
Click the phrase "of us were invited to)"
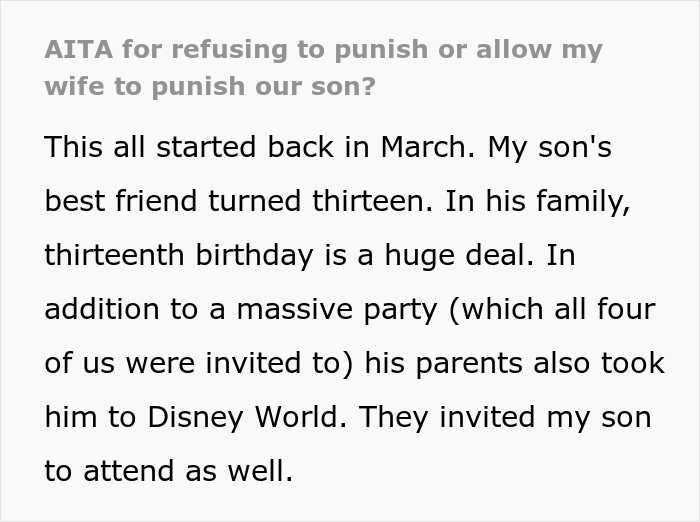pyautogui.click(x=191, y=362)
